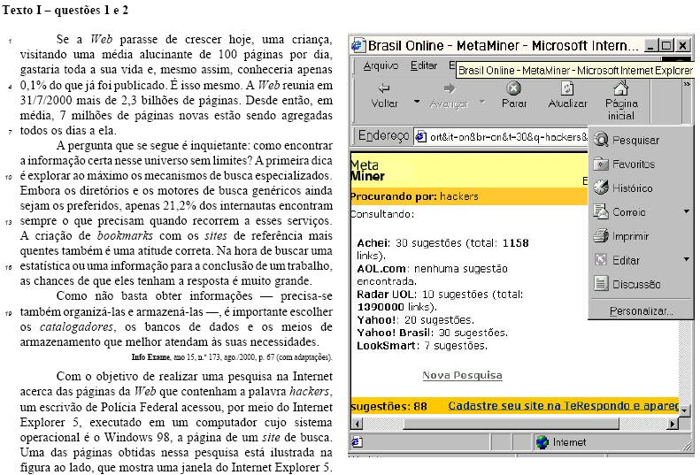Choose Personalizar... in the toolbar menu

[641, 311]
